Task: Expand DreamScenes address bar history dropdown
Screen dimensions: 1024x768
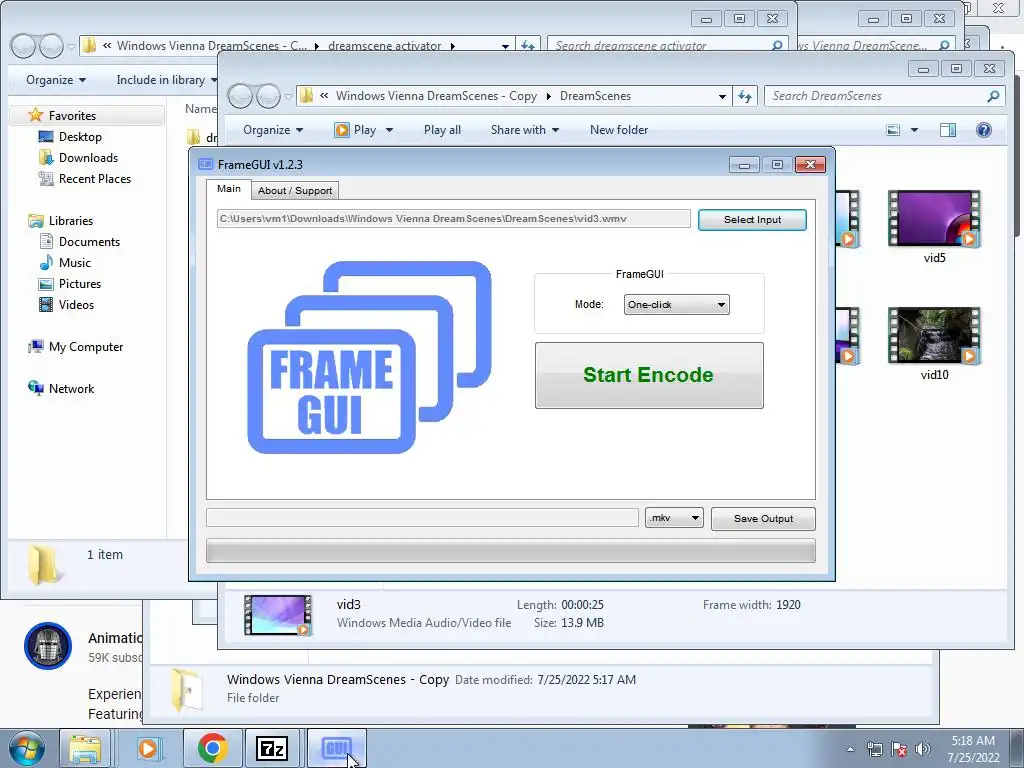Action: tap(722, 97)
